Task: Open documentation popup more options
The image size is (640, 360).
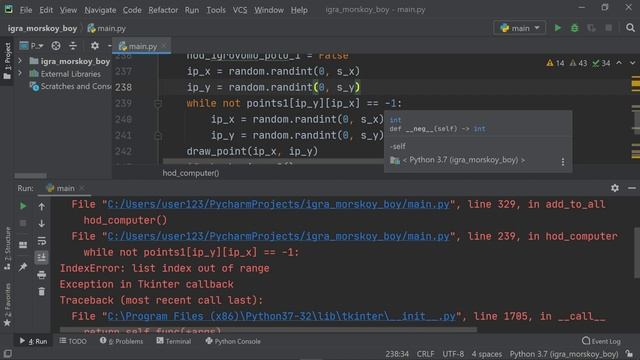Action: coord(563,162)
